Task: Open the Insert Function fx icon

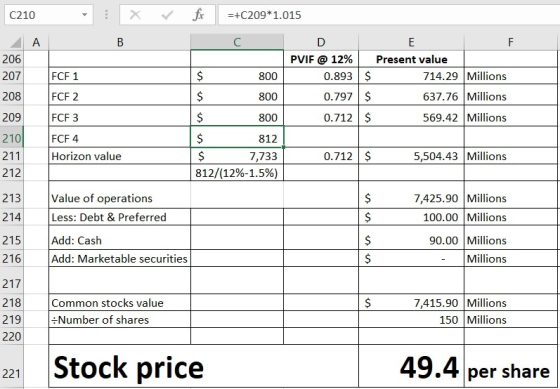Action: tap(198, 15)
